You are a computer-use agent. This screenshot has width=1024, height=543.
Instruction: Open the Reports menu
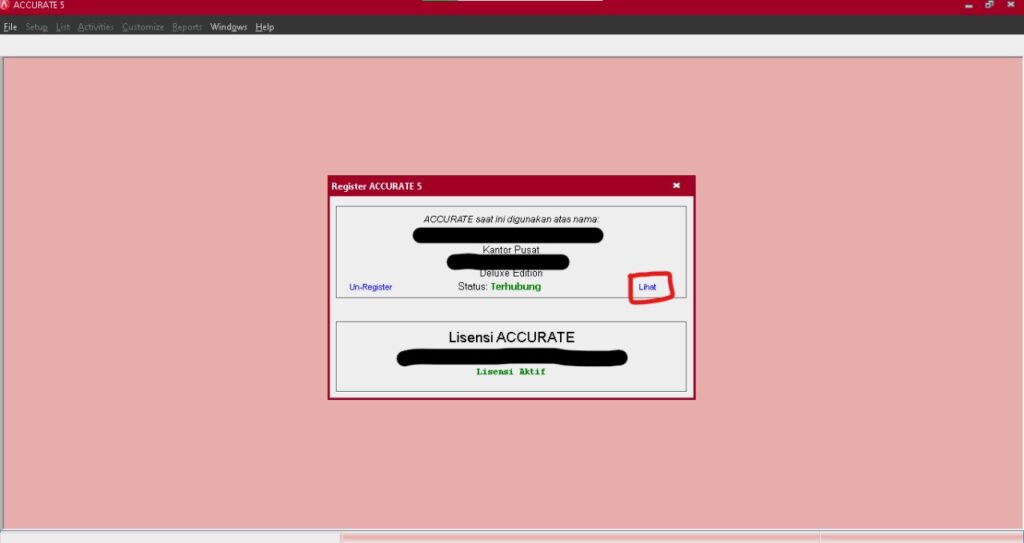[187, 27]
